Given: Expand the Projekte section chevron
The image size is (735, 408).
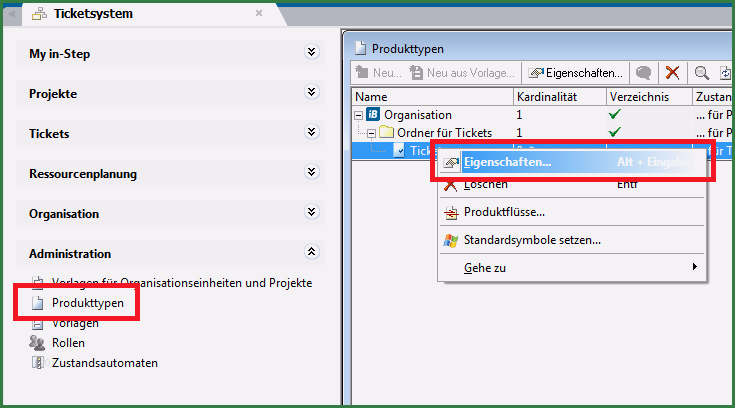Looking at the screenshot, I should point(312,93).
